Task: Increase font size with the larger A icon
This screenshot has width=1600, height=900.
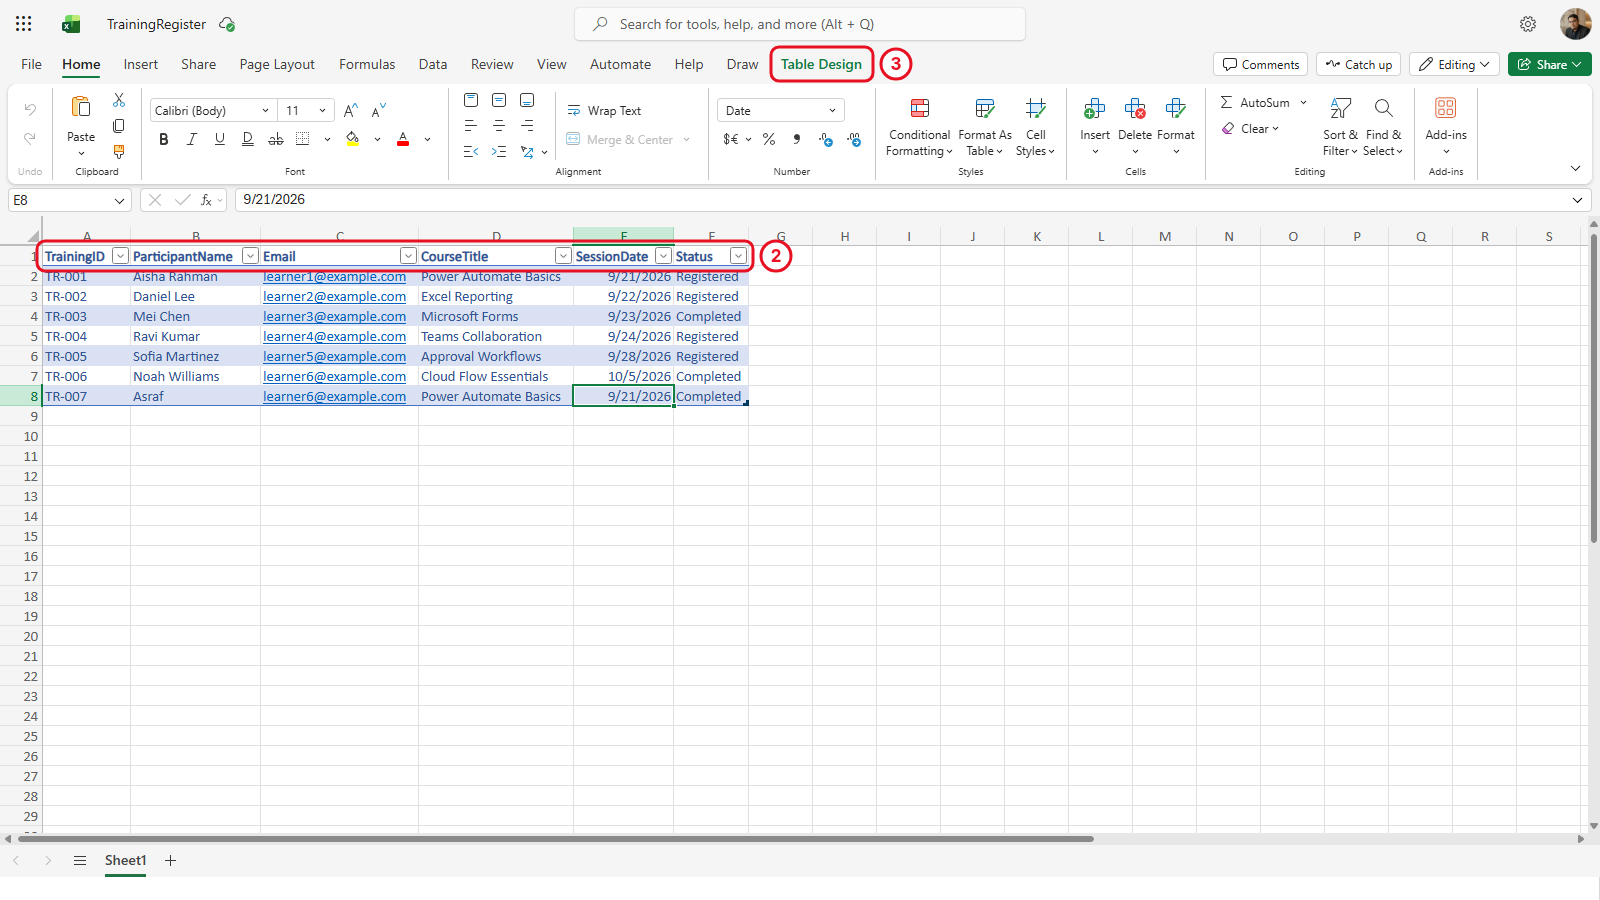Action: tap(350, 110)
